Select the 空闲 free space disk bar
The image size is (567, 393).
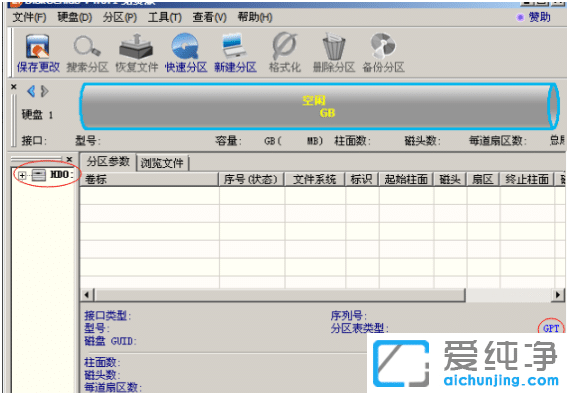point(320,107)
